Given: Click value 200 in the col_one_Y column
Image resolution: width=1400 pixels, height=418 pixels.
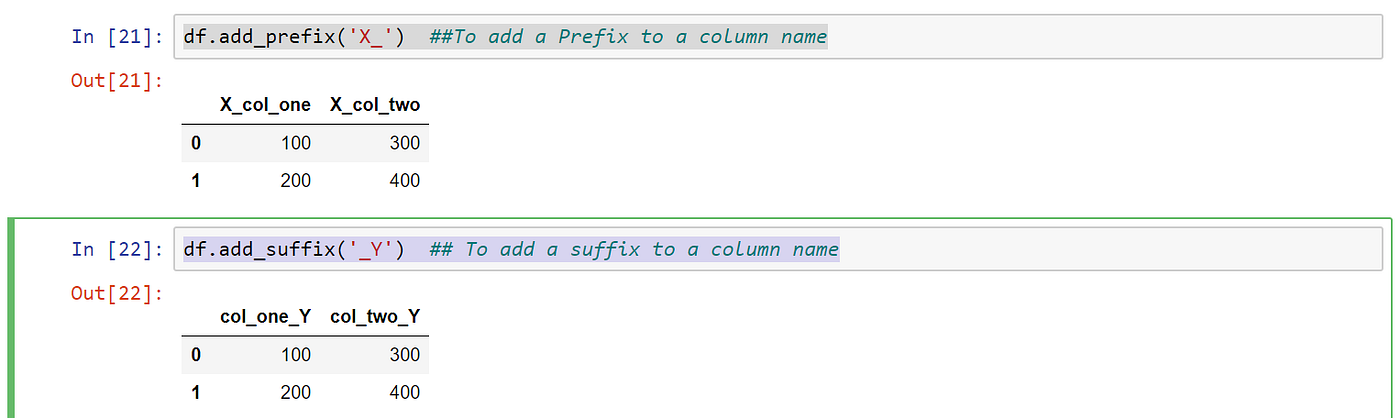Looking at the screenshot, I should click(296, 393).
